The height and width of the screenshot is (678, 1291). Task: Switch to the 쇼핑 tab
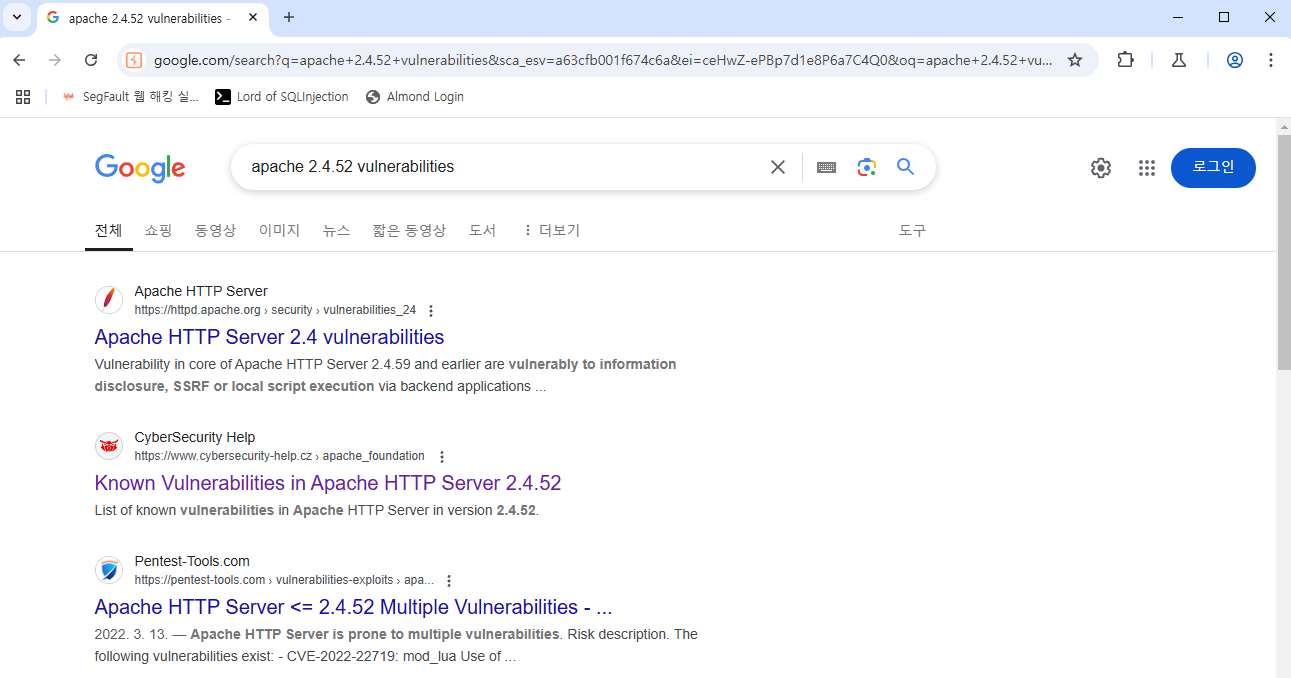click(158, 230)
